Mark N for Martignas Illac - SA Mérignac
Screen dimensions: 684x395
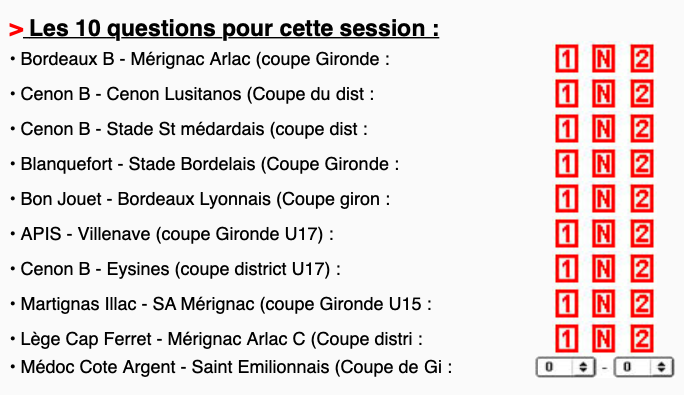(x=603, y=303)
